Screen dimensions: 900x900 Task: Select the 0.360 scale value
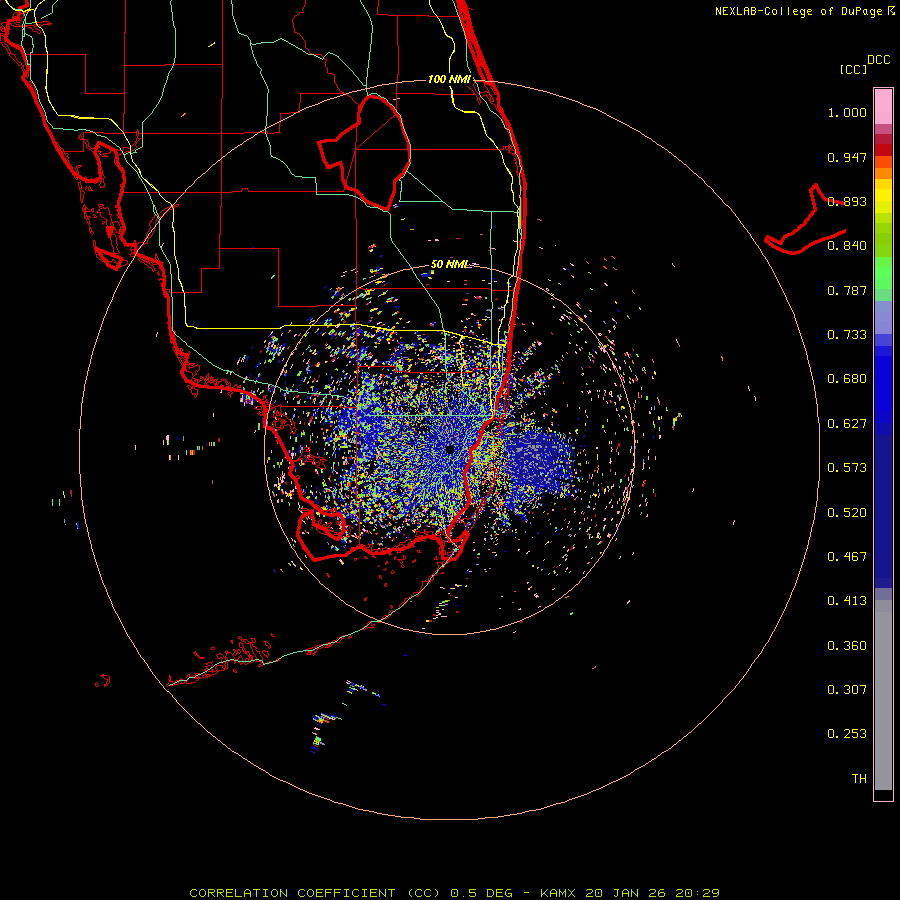coord(847,646)
